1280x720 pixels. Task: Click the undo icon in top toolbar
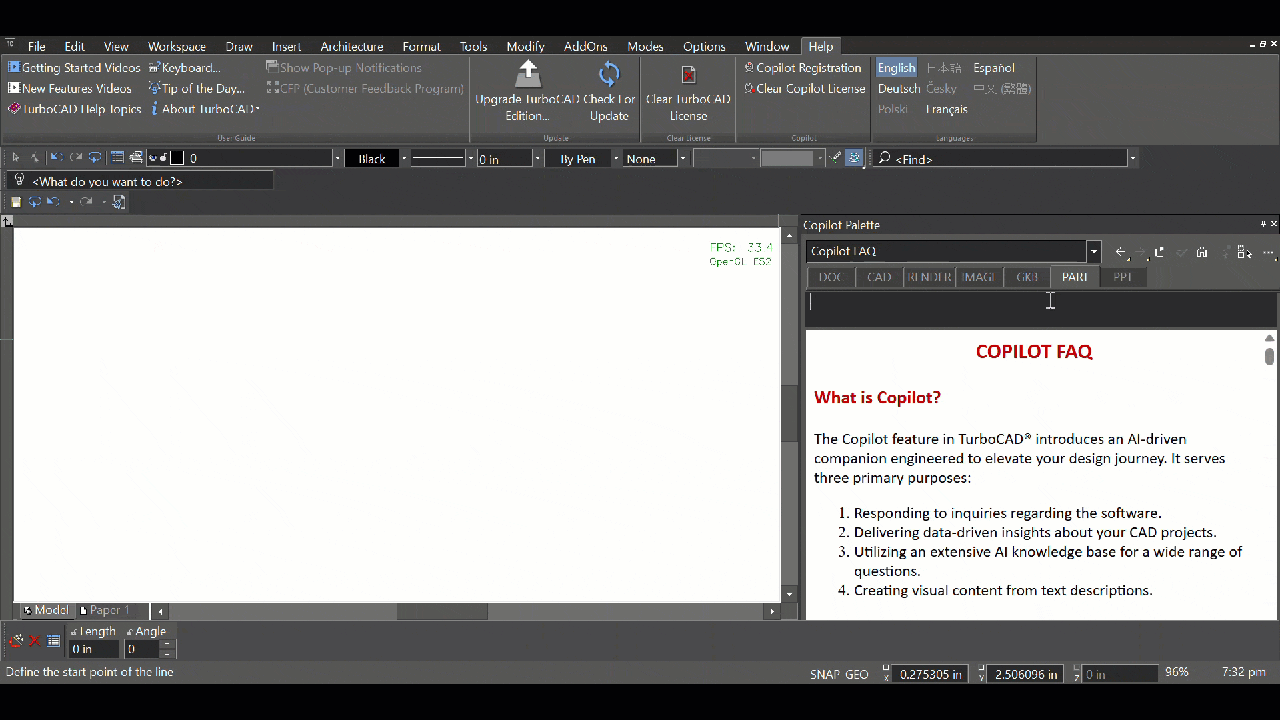pyautogui.click(x=56, y=158)
